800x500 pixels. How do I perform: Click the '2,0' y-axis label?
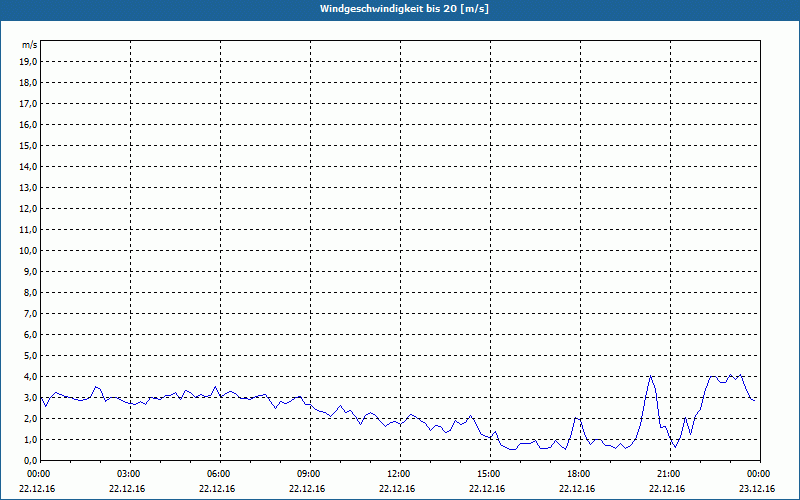click(x=30, y=419)
